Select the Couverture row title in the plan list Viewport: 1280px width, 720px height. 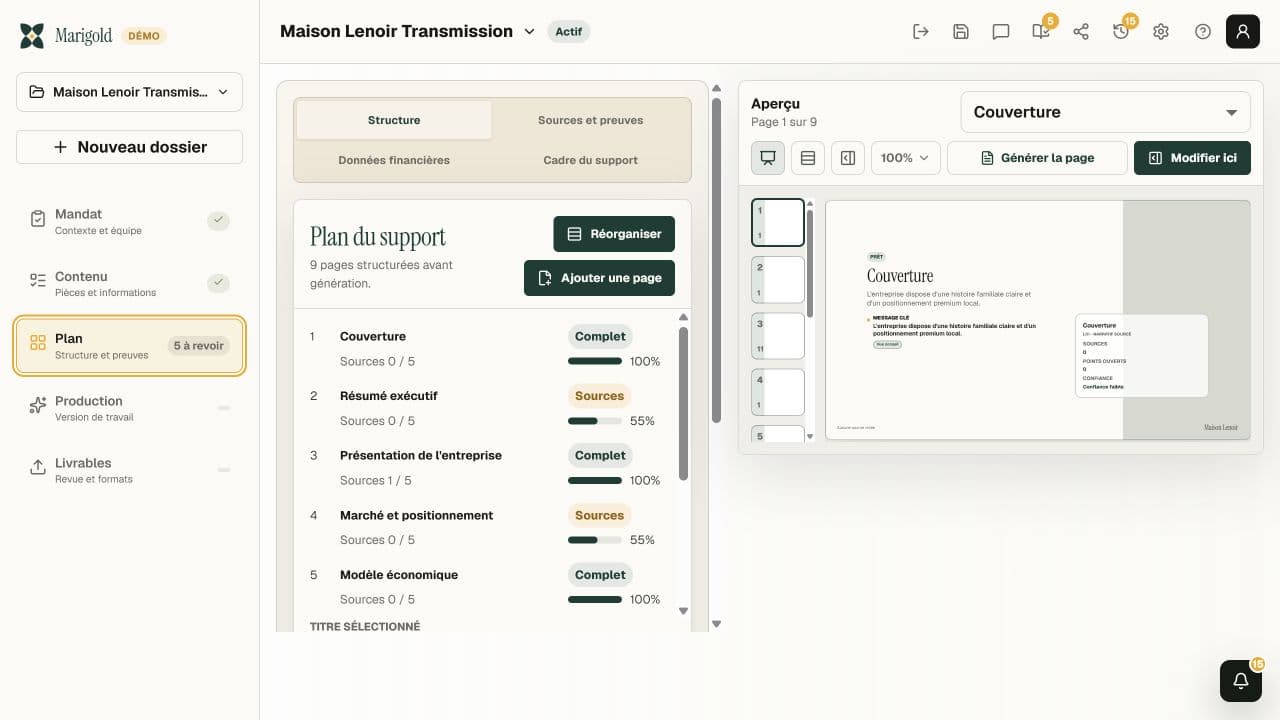(373, 336)
